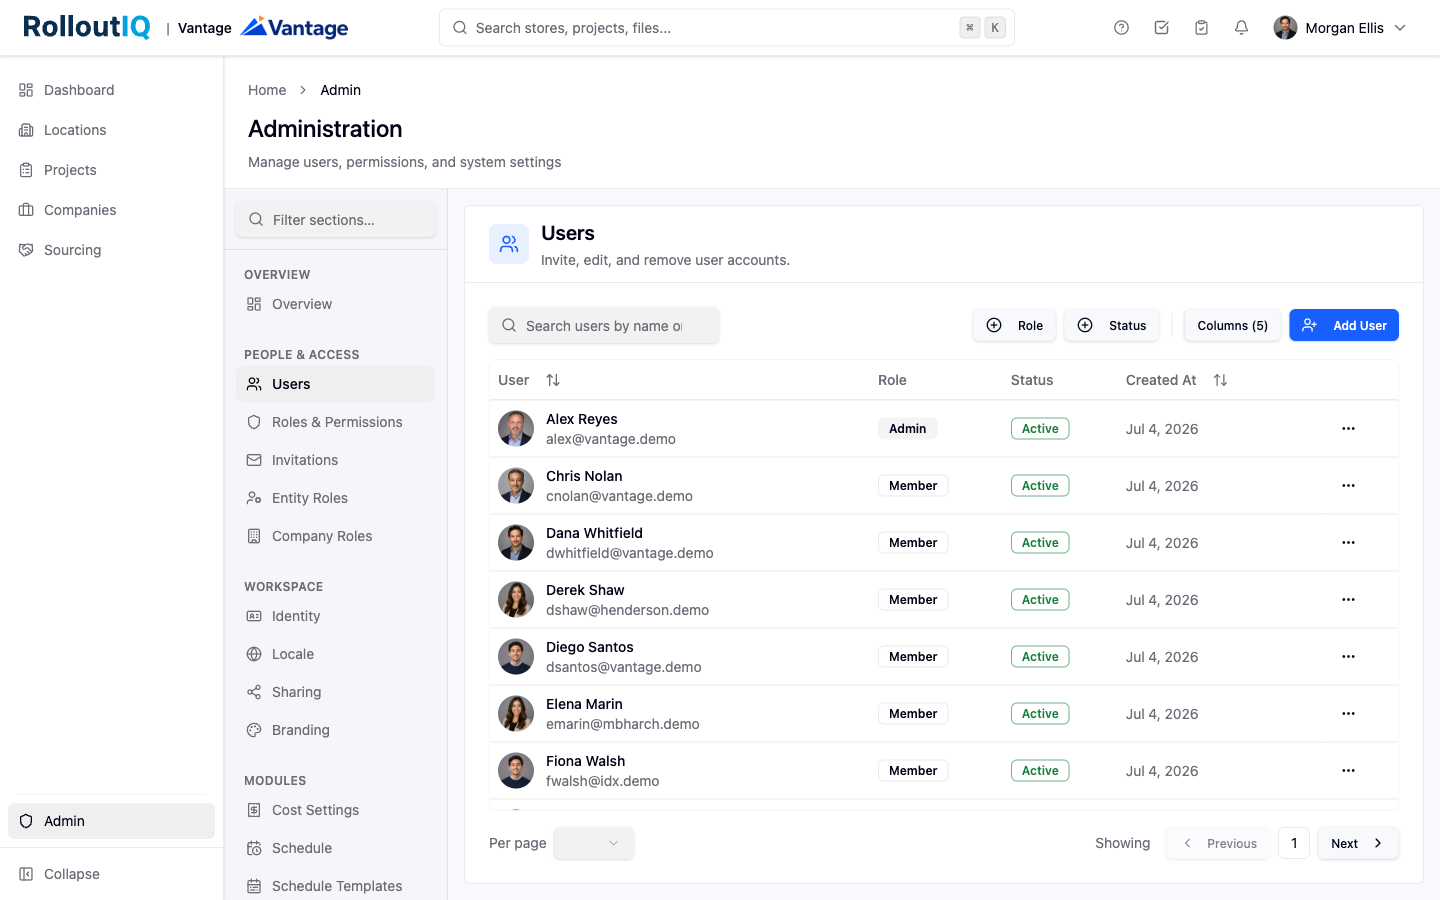1440x900 pixels.
Task: Open row actions for Derek Shaw
Action: (x=1348, y=599)
